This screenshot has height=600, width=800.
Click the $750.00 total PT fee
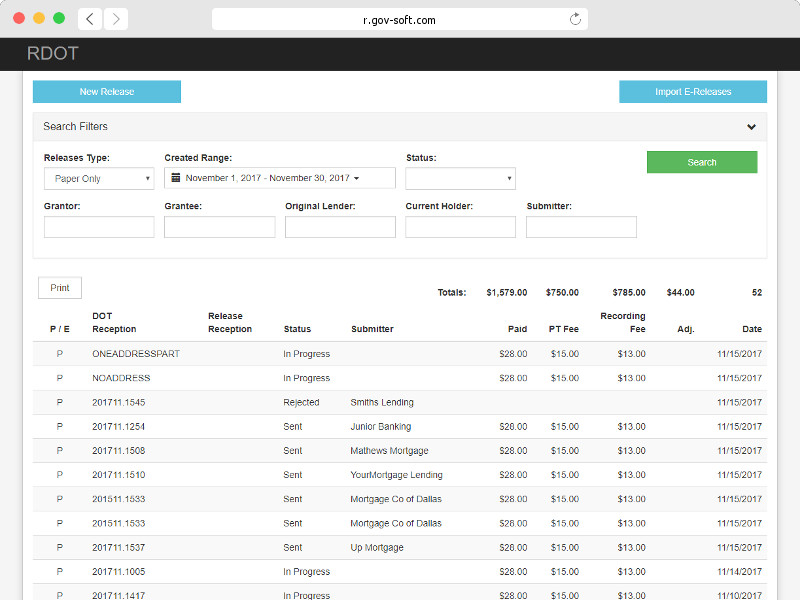pyautogui.click(x=562, y=292)
